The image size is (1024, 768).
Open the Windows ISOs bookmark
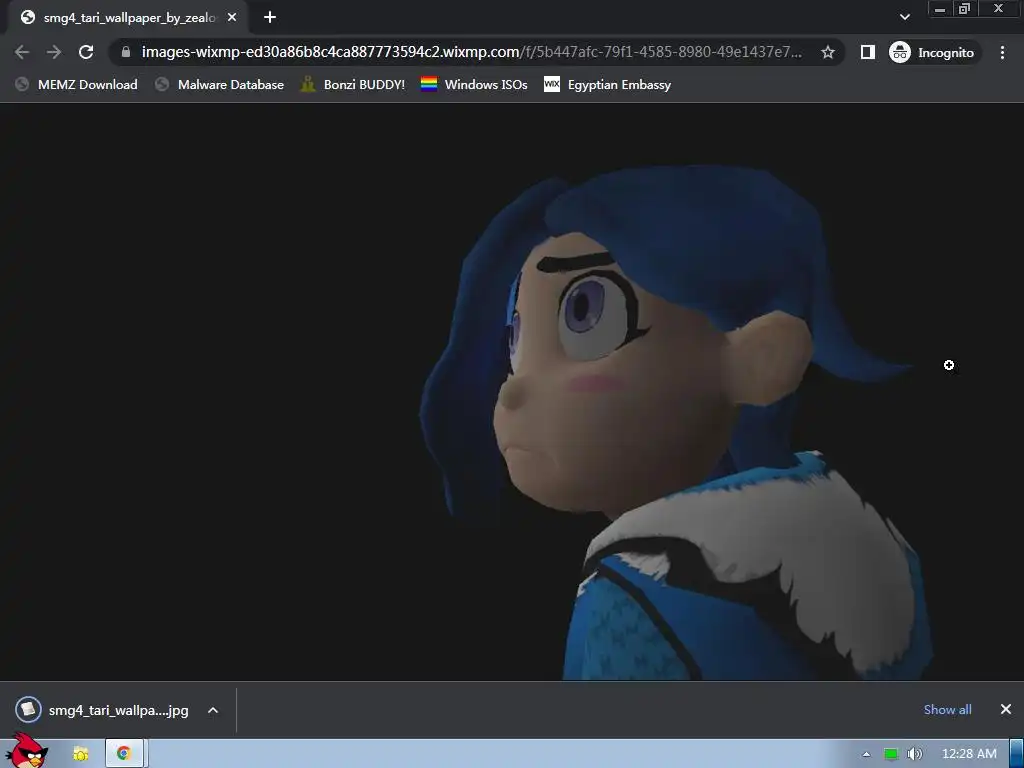(x=474, y=85)
